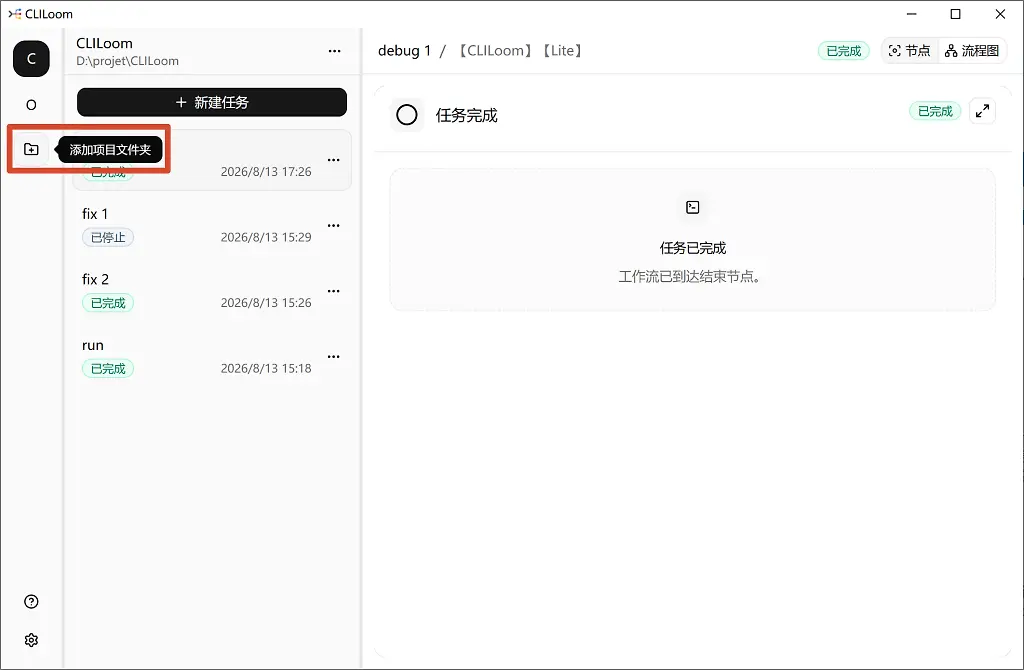Image resolution: width=1024 pixels, height=670 pixels.
Task: Select the O project in sidebar
Action: (31, 104)
